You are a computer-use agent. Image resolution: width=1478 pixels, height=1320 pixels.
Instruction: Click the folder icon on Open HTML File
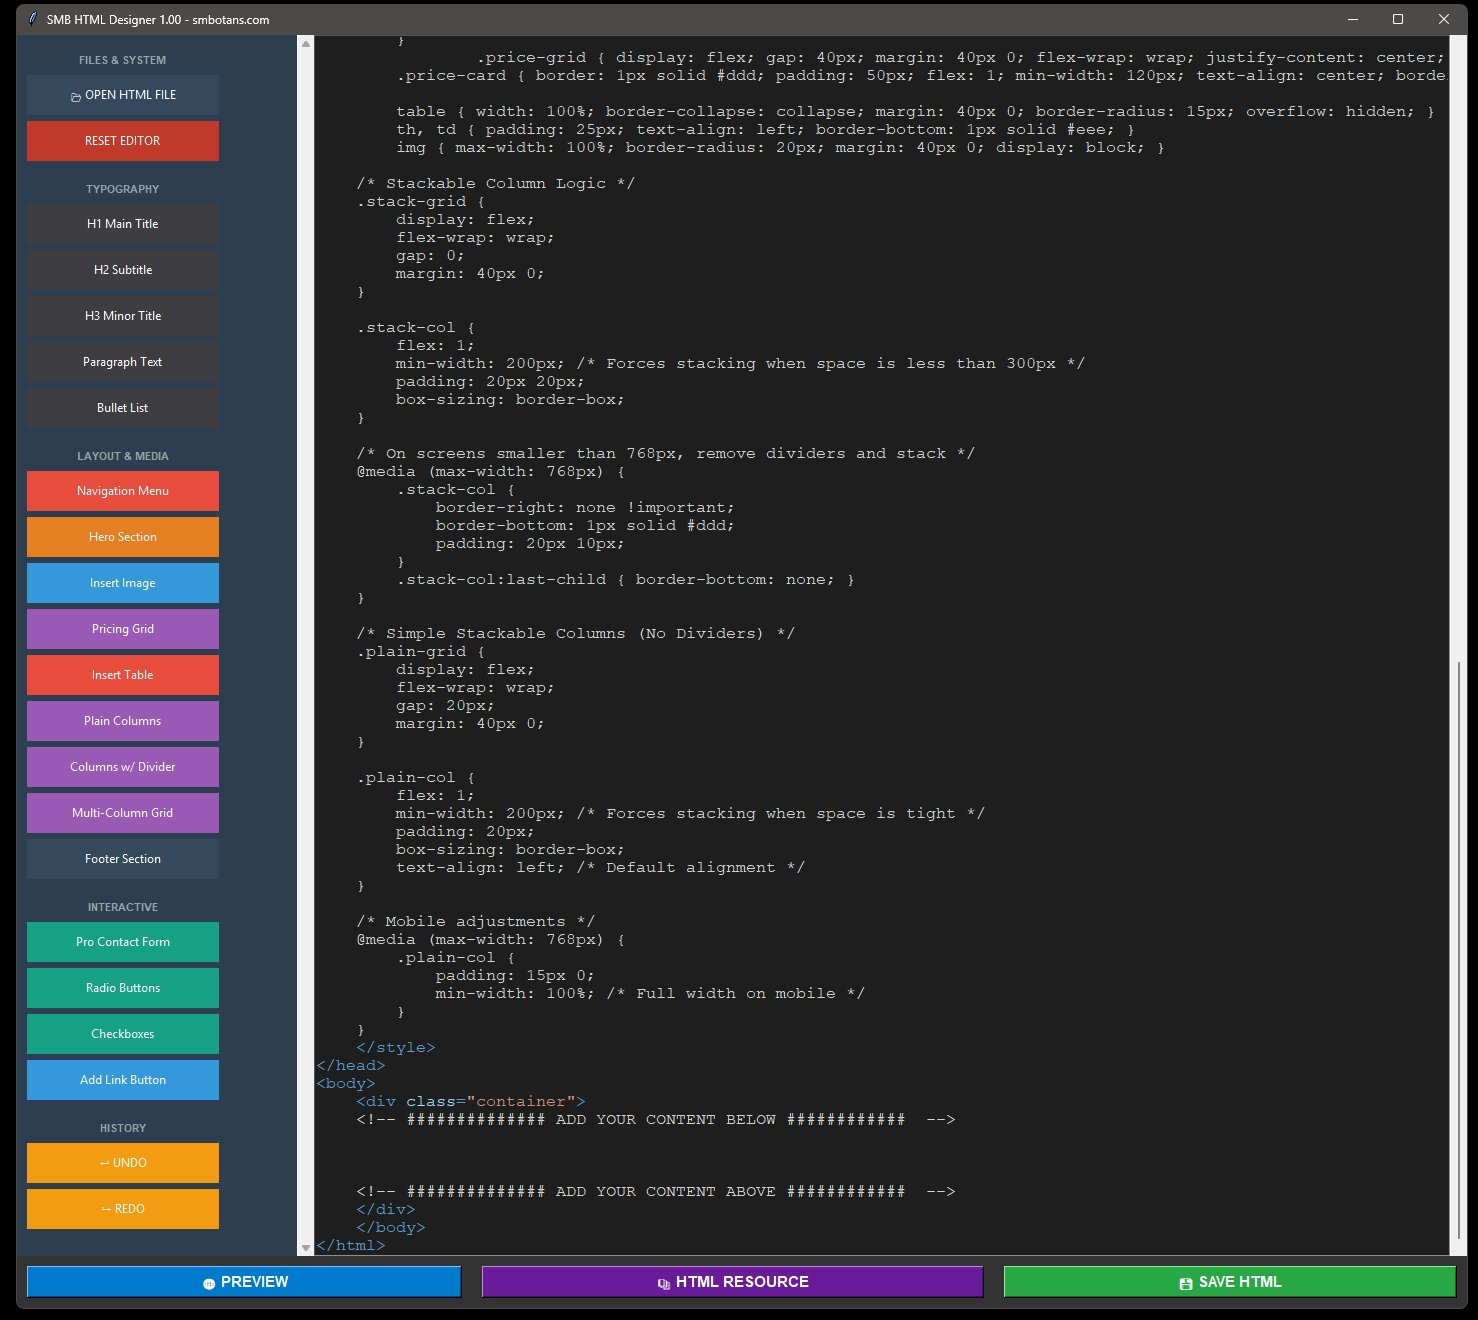click(76, 97)
